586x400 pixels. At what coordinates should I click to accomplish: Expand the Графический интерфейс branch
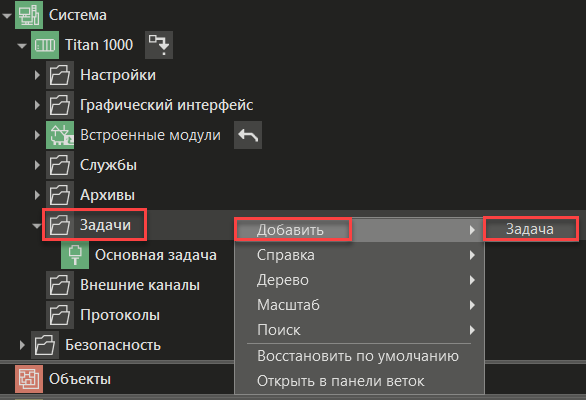coord(37,105)
